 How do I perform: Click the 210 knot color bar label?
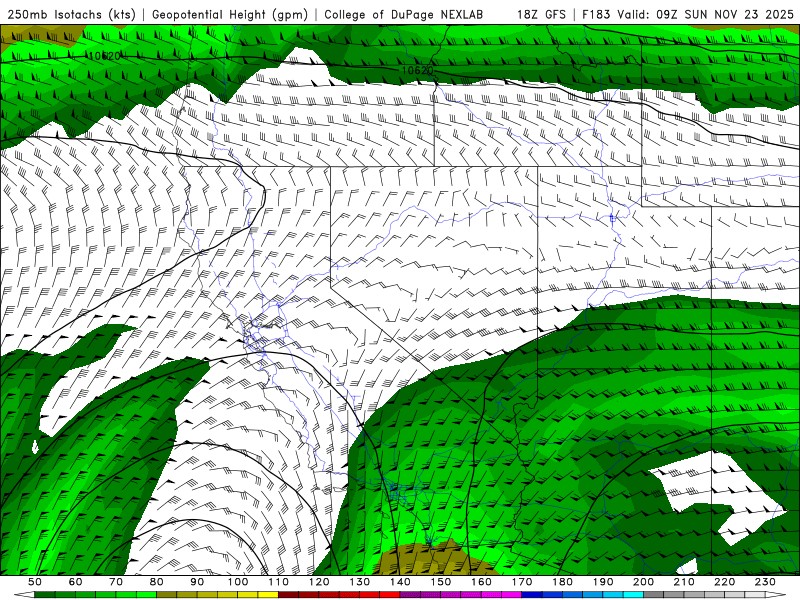pos(684,582)
